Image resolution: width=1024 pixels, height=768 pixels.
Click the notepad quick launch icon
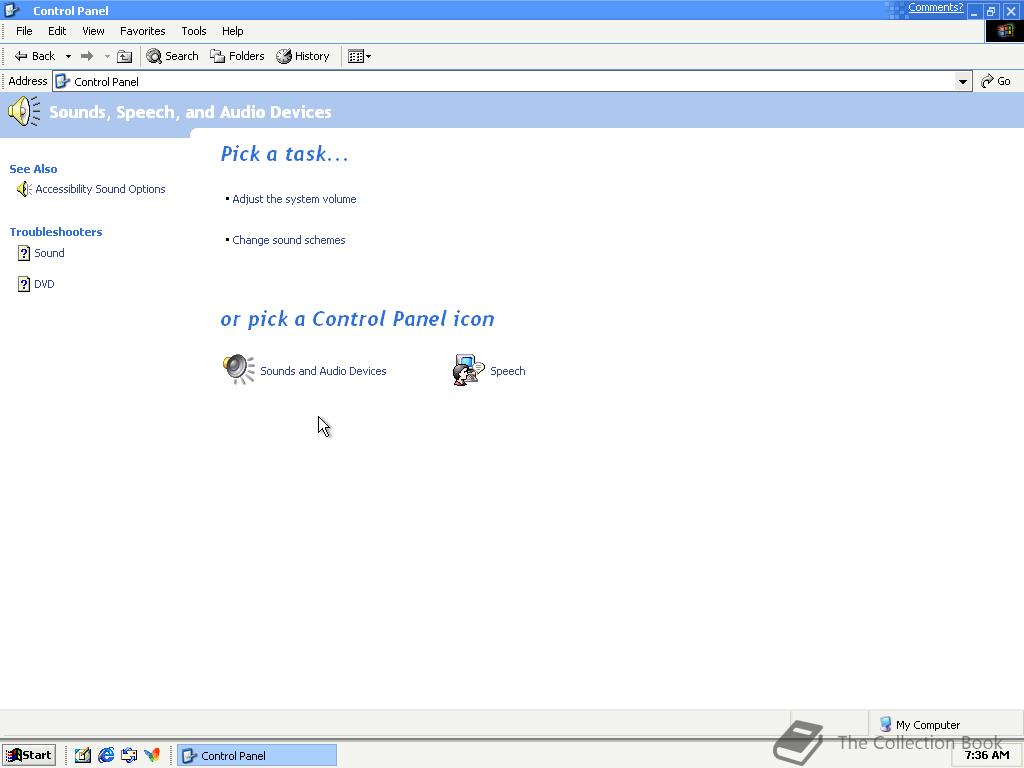point(82,755)
